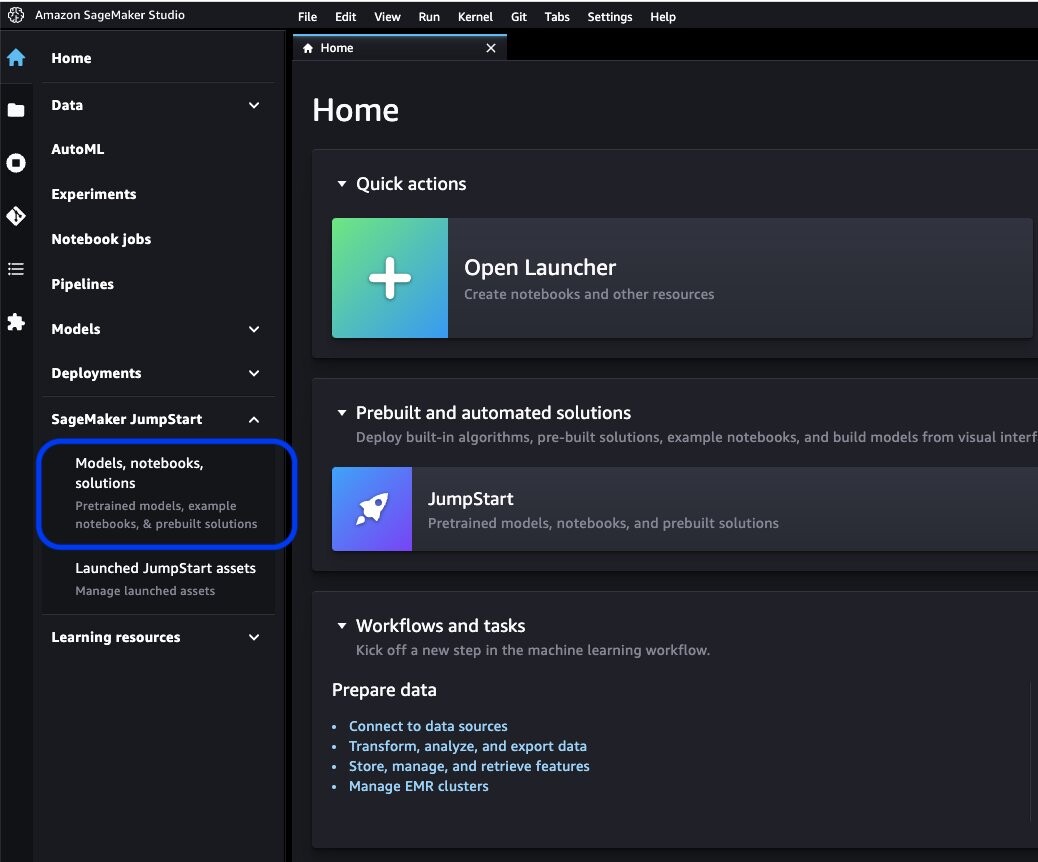
Task: Open the Table of Contents list icon
Action: (x=16, y=269)
